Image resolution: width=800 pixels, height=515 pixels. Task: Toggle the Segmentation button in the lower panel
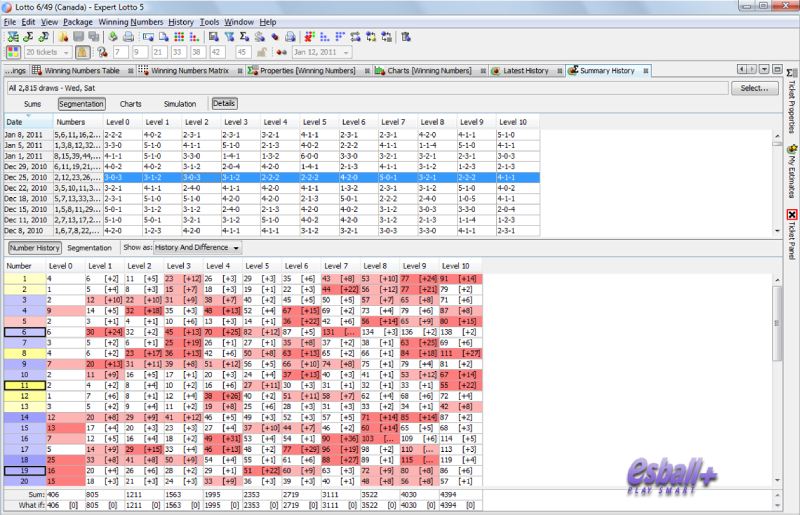pos(89,248)
